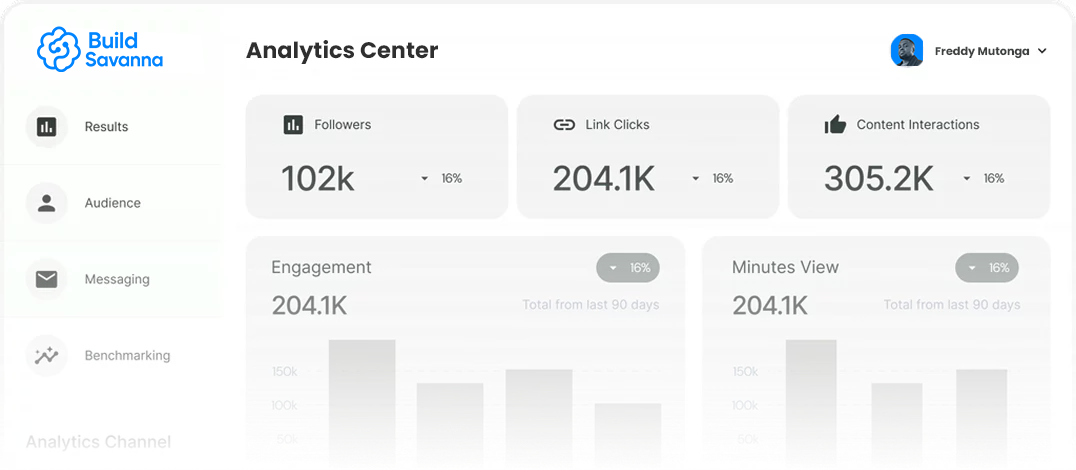Expand the Link Clicks 16% caret
This screenshot has width=1076, height=470.
(695, 179)
